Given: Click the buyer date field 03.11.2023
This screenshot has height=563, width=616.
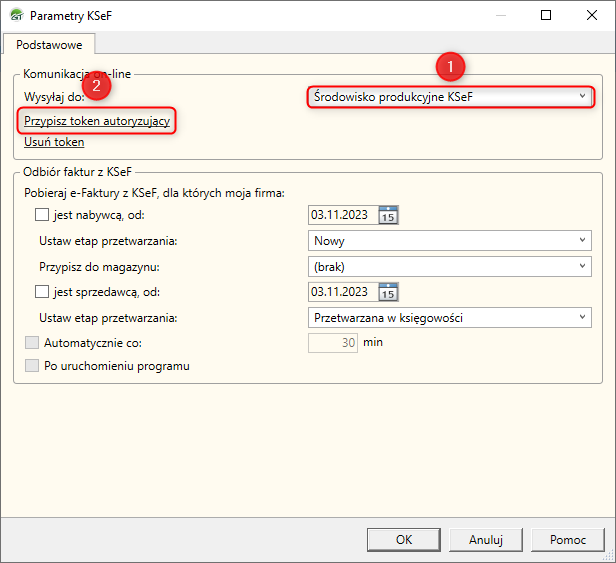Looking at the screenshot, I should pos(340,213).
